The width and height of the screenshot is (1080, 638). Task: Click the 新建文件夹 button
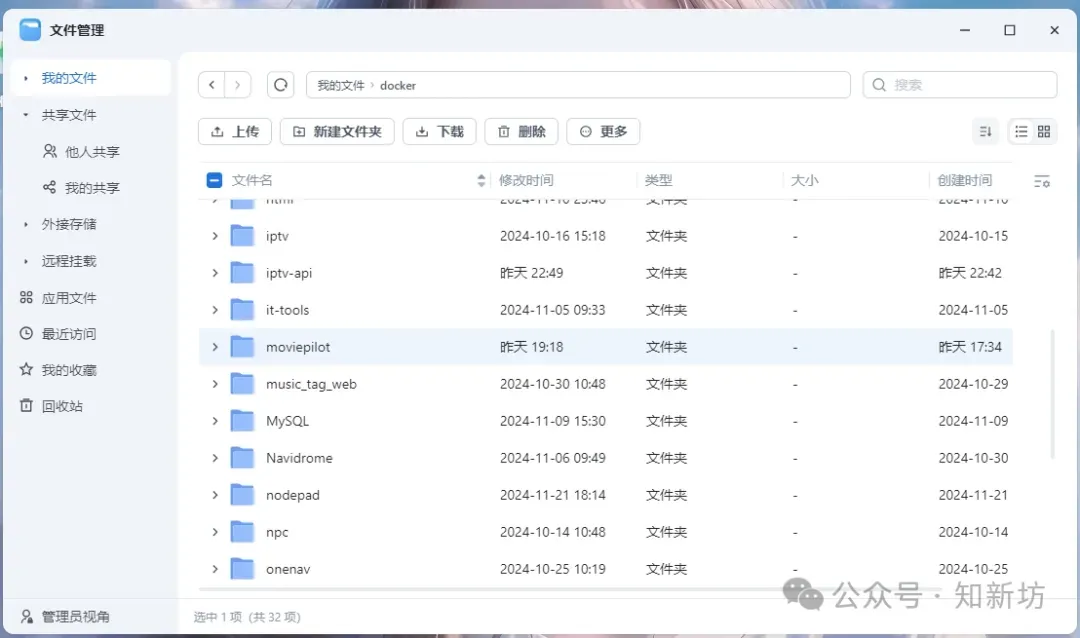[x=337, y=132]
